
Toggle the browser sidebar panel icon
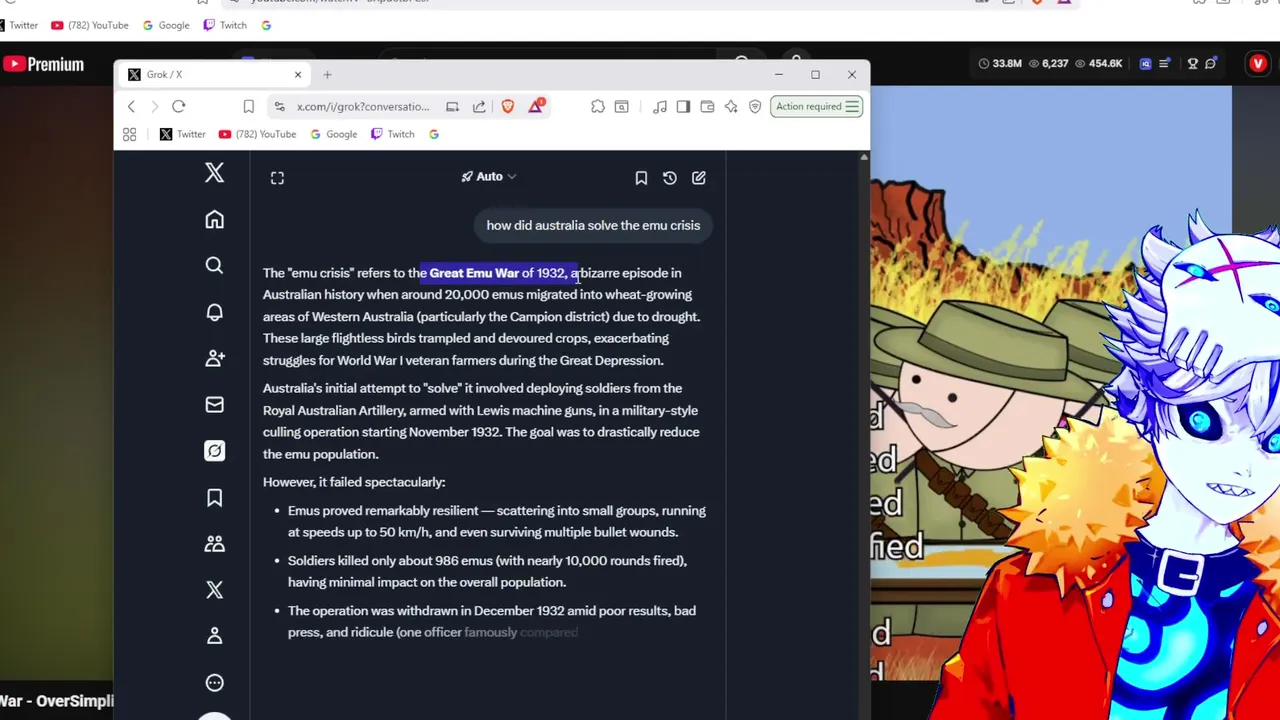coord(683,107)
